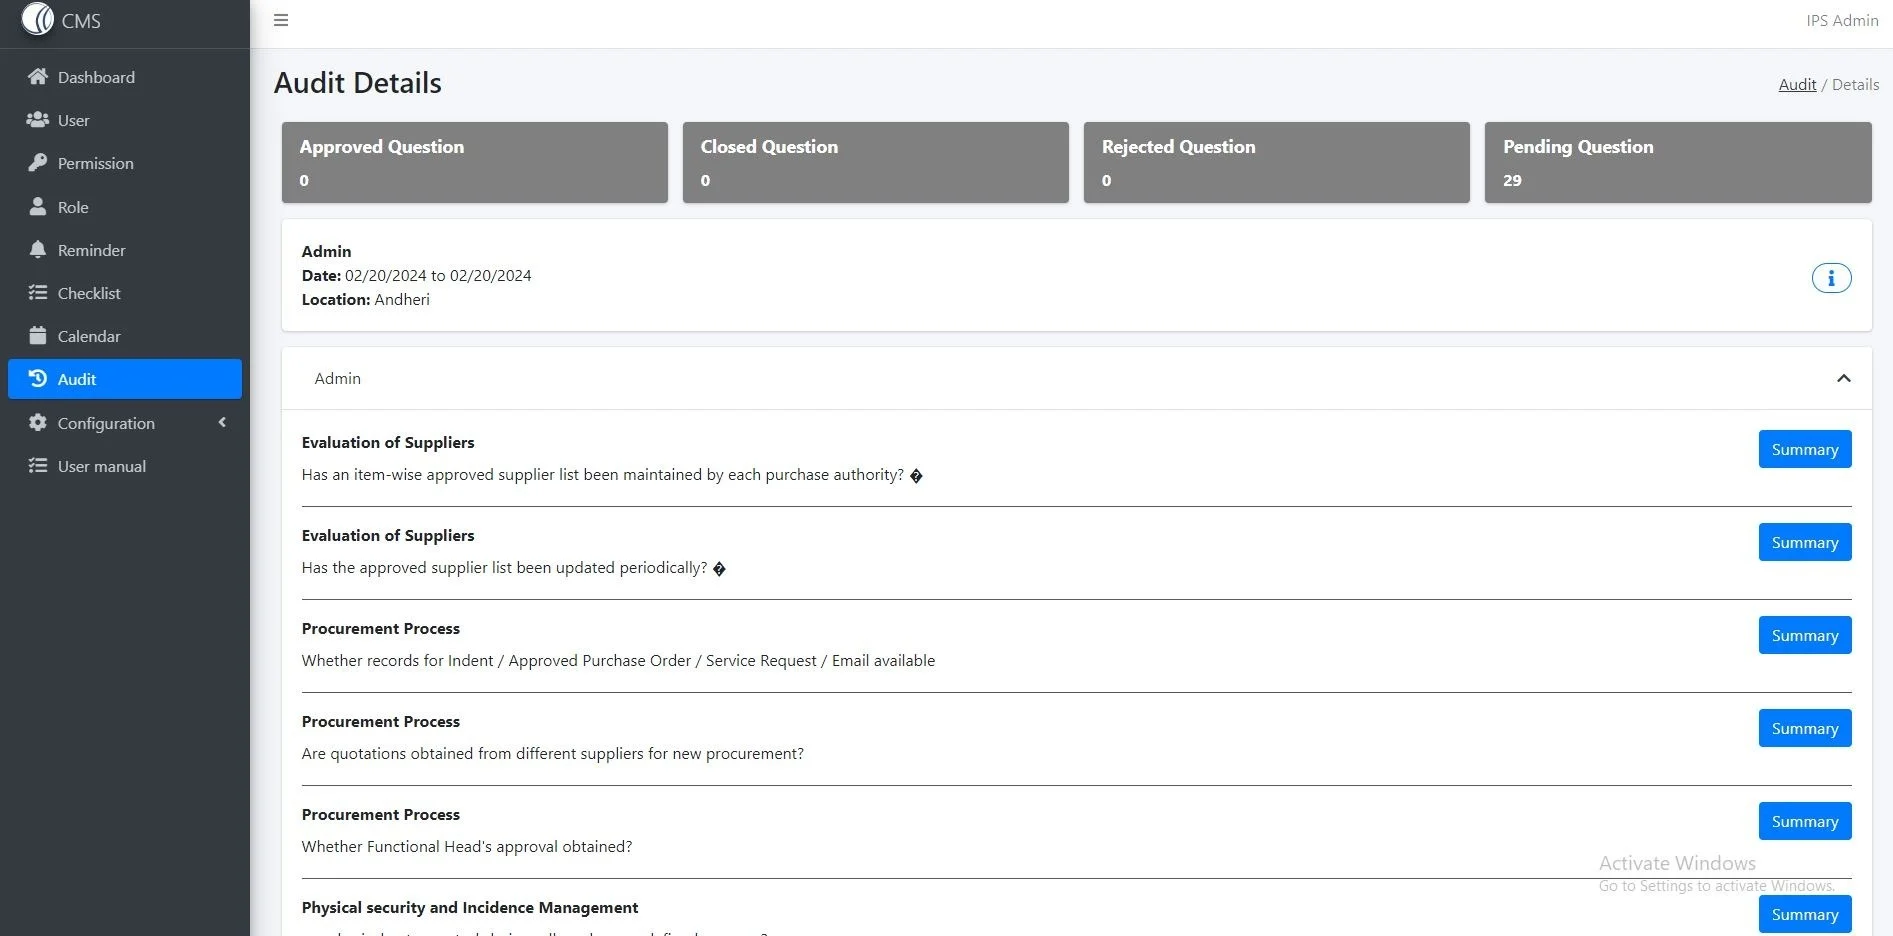Click the Details breadcrumb text
This screenshot has height=936, width=1893.
[1855, 85]
